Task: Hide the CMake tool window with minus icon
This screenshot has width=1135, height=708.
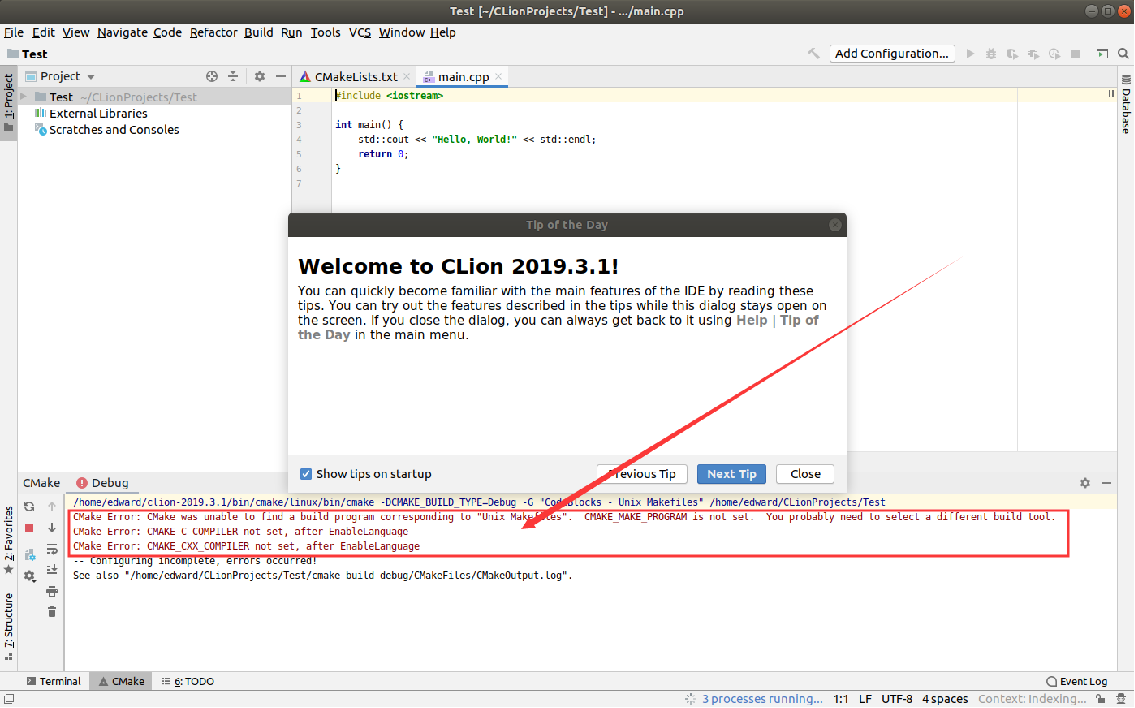Action: (1106, 483)
